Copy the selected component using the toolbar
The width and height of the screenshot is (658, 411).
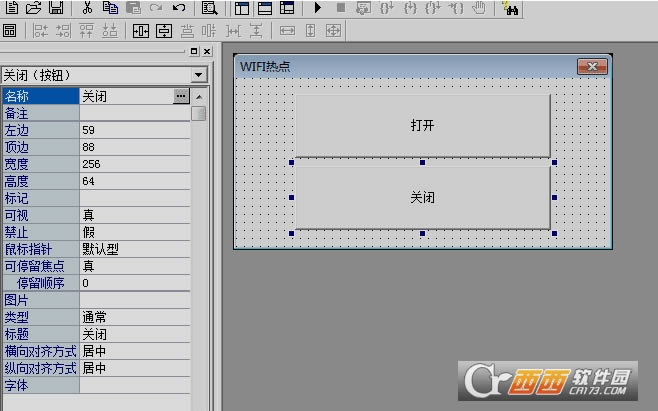pyautogui.click(x=110, y=7)
